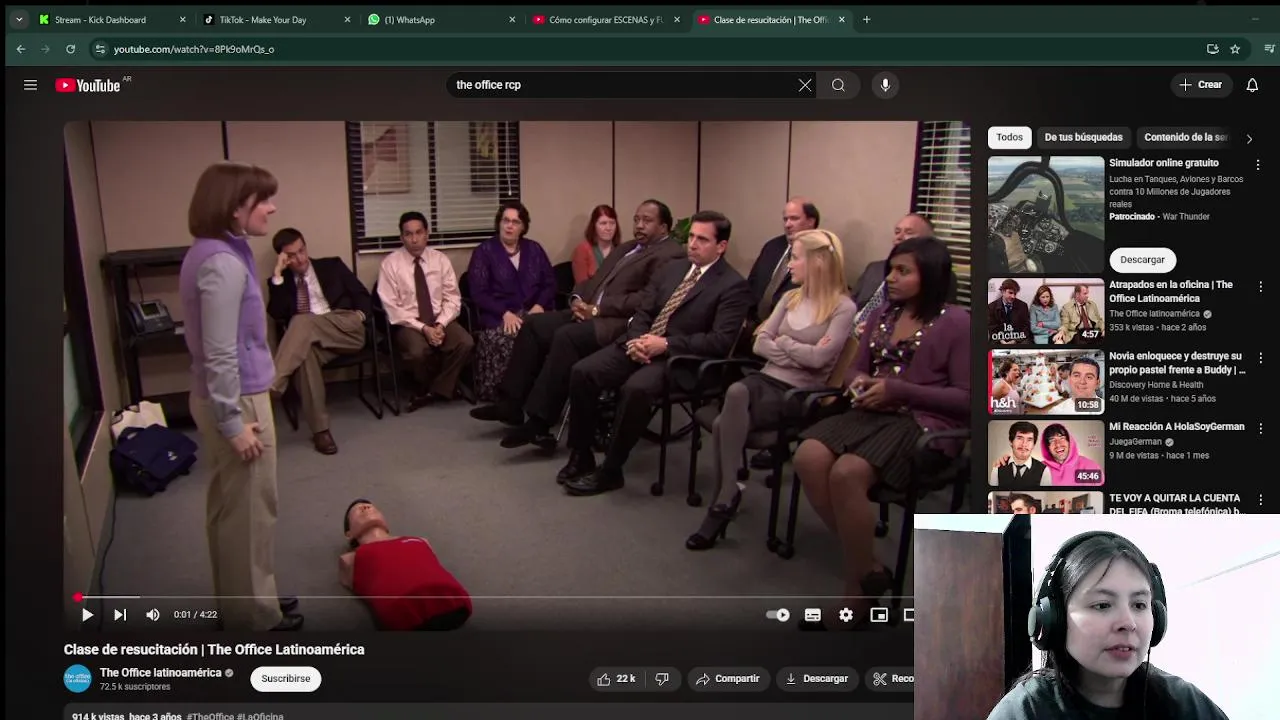
Task: Toggle the autoplay switch
Action: 778,615
